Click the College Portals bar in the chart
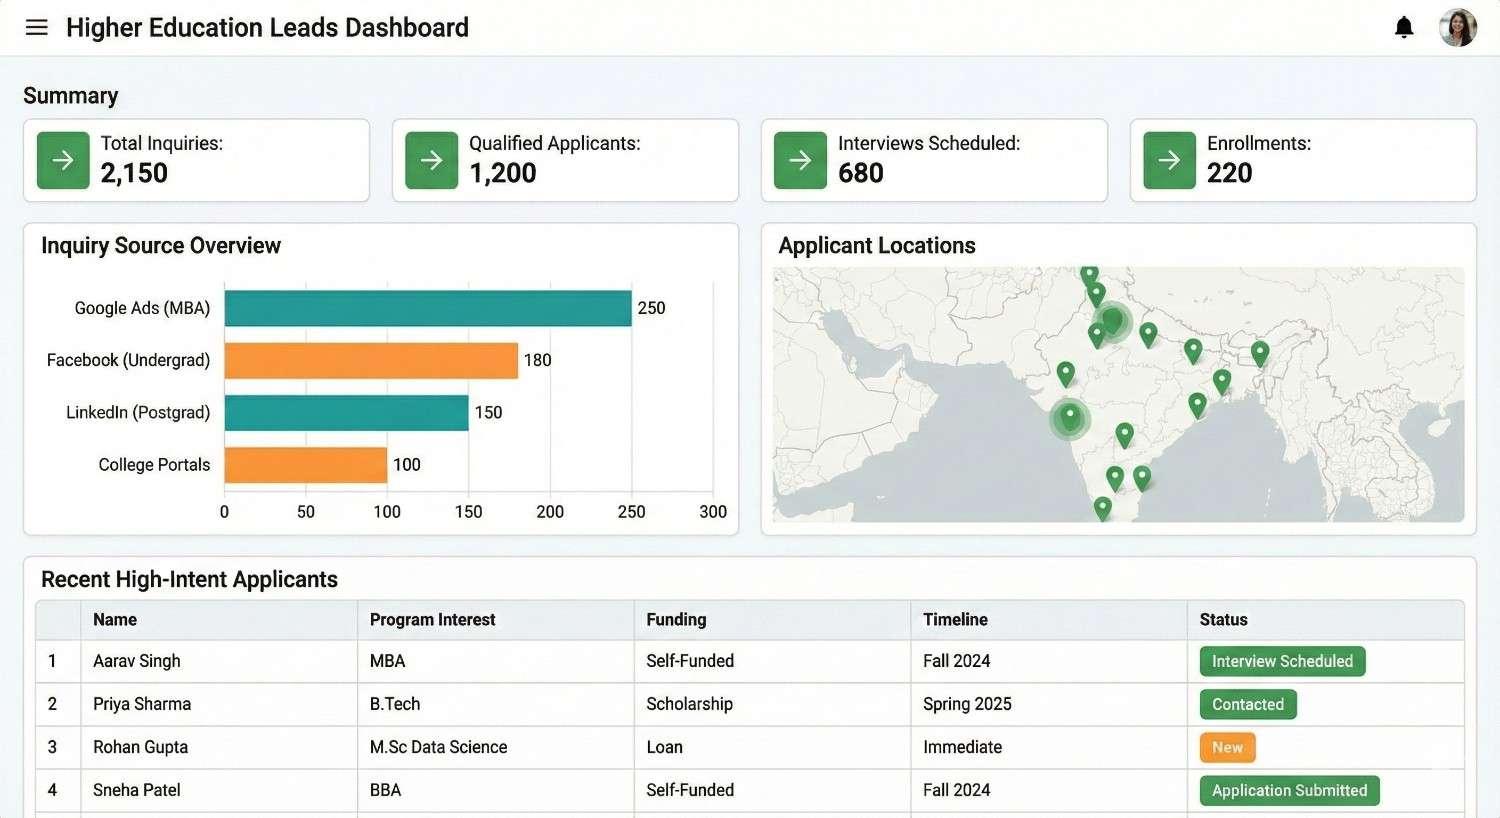Screen dimensions: 1500x818 305,464
